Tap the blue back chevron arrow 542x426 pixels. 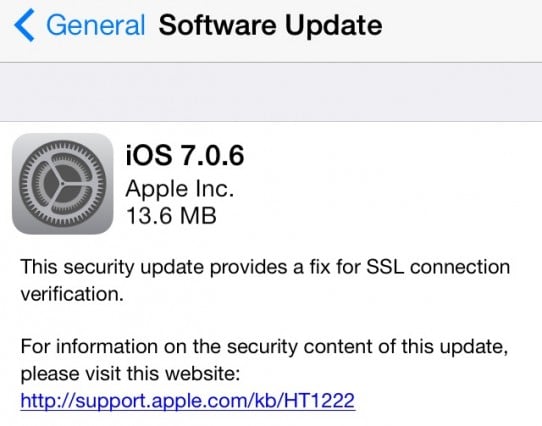(x=24, y=25)
